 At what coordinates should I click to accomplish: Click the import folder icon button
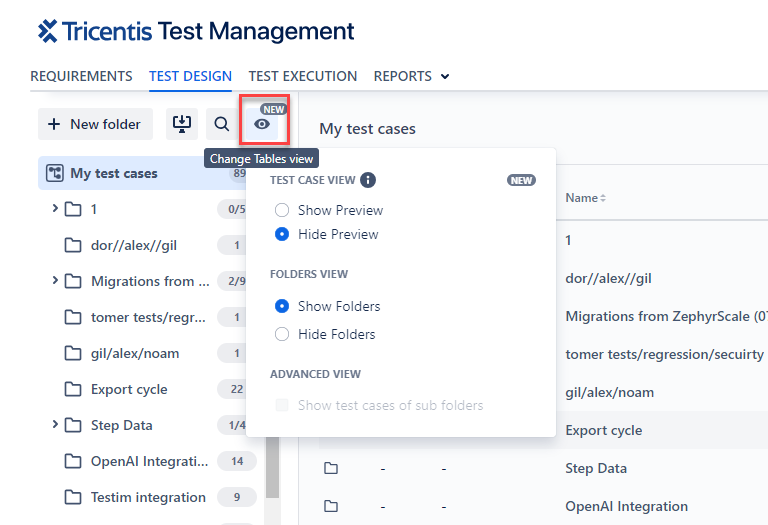point(182,124)
